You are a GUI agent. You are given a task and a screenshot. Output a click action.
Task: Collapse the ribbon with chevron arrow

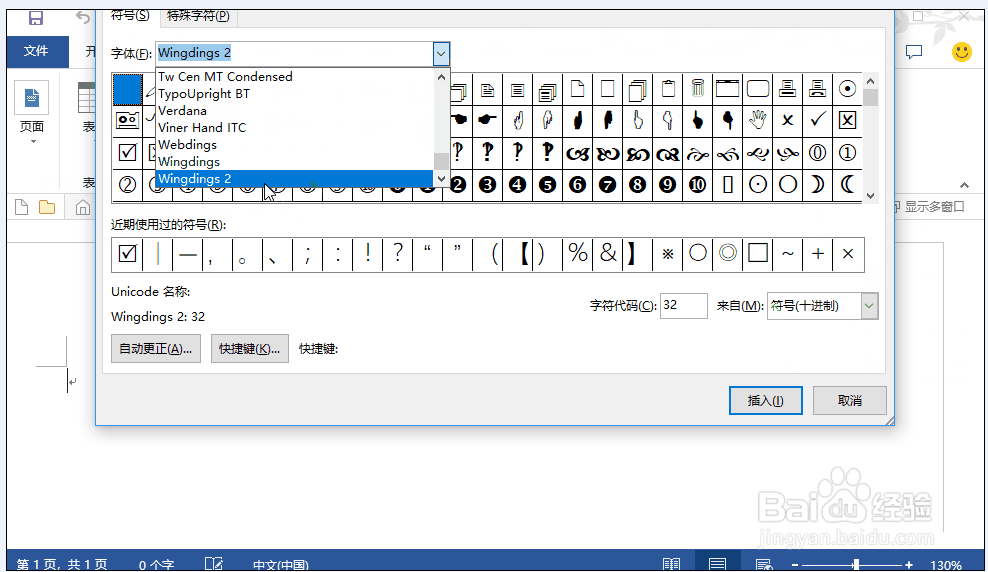click(x=964, y=185)
